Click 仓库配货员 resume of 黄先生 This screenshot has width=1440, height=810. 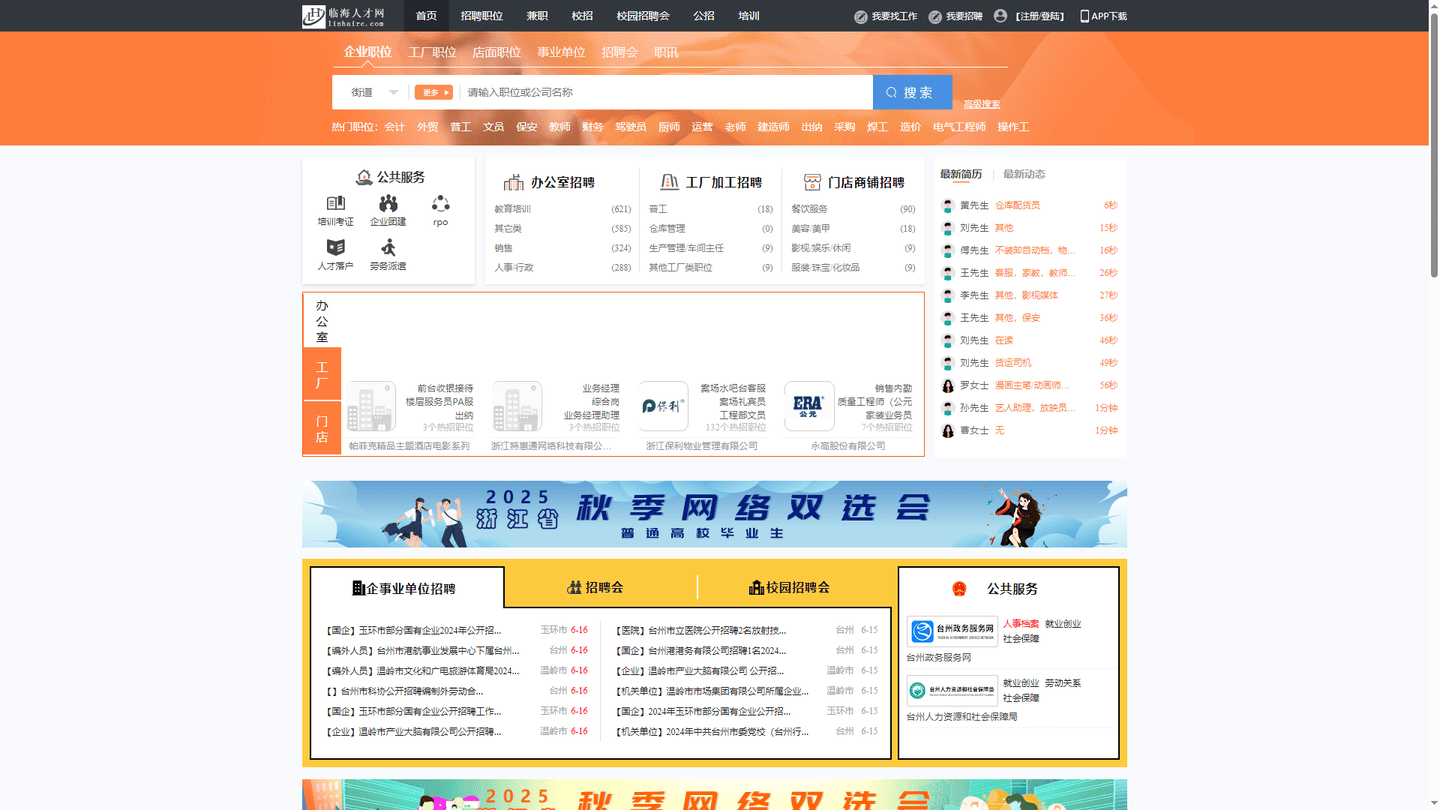[x=1017, y=205]
